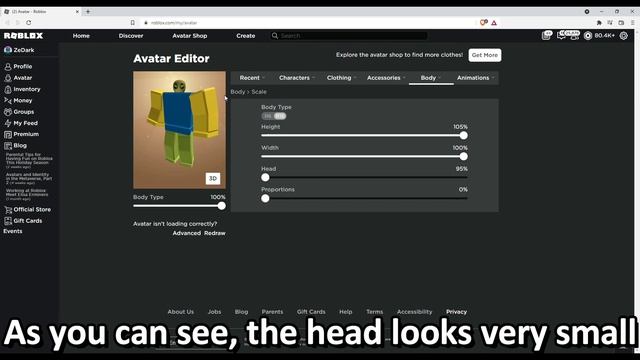Open the Help footer link
The height and width of the screenshot is (360, 640).
pos(345,312)
